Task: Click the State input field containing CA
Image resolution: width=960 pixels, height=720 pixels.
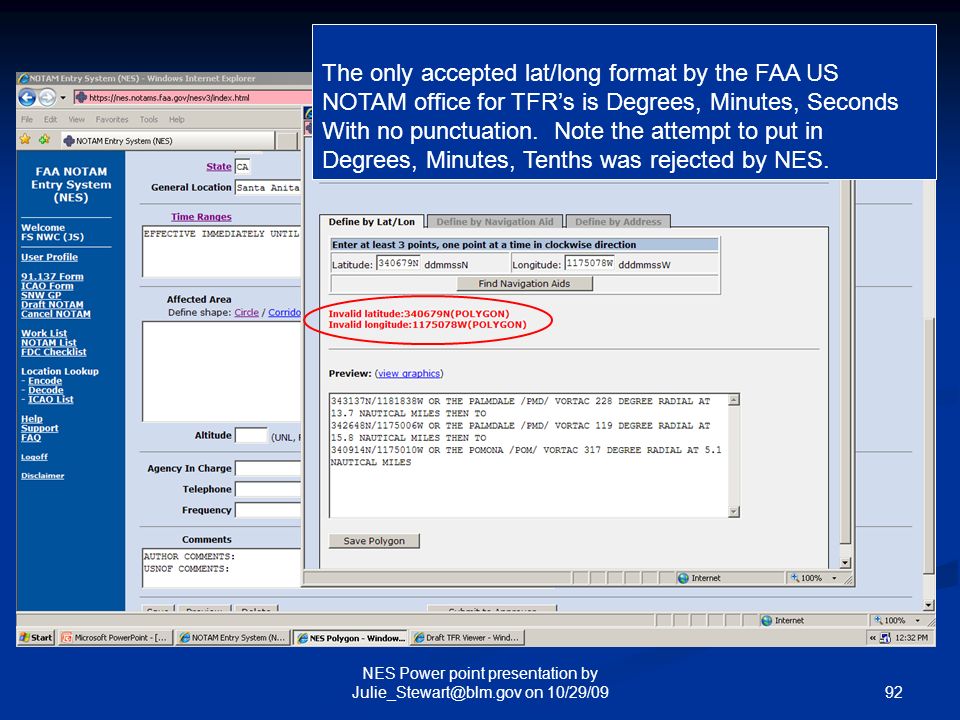Action: coord(243,167)
